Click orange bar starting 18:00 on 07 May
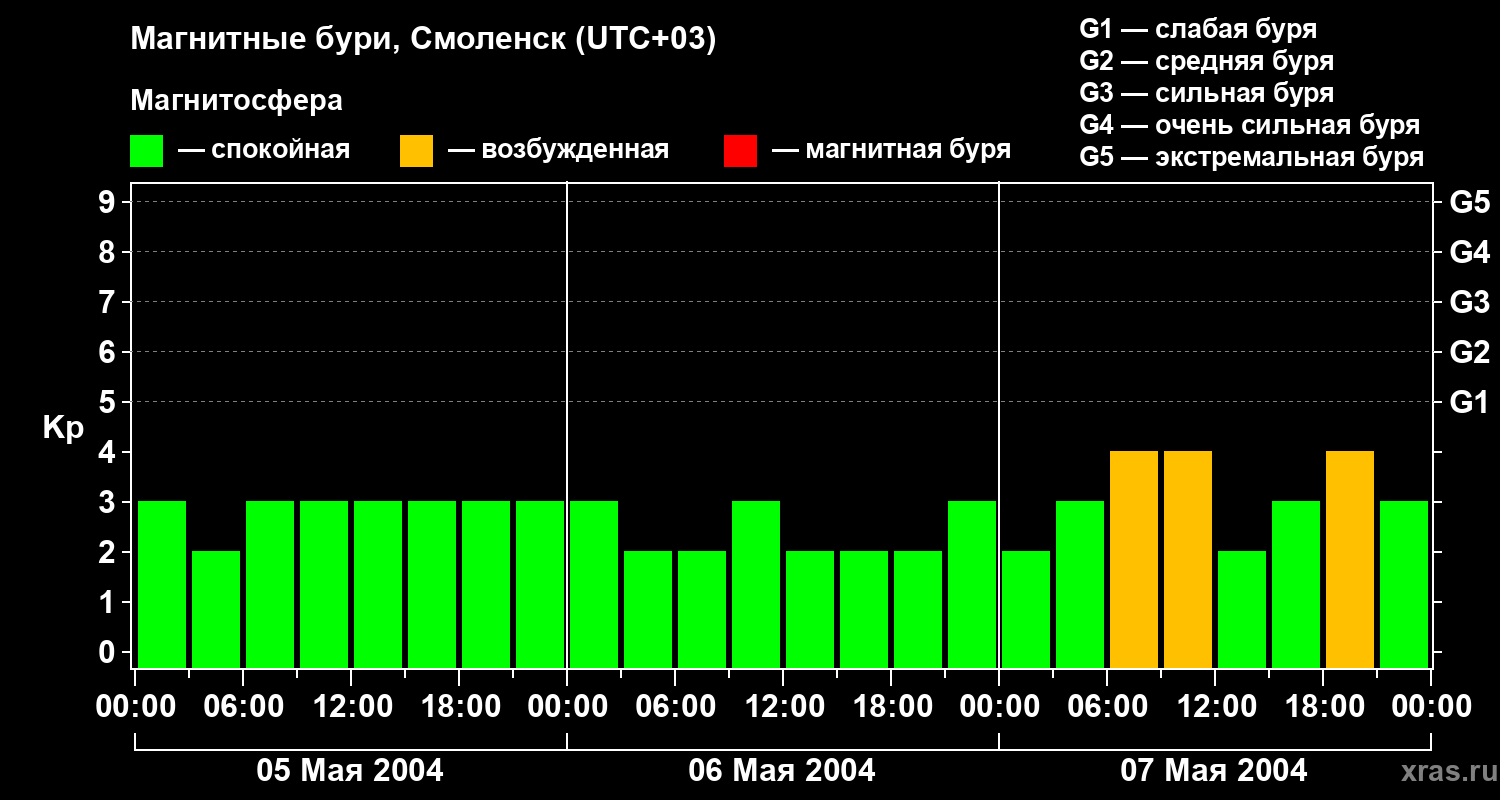1500x800 pixels. pos(1350,560)
